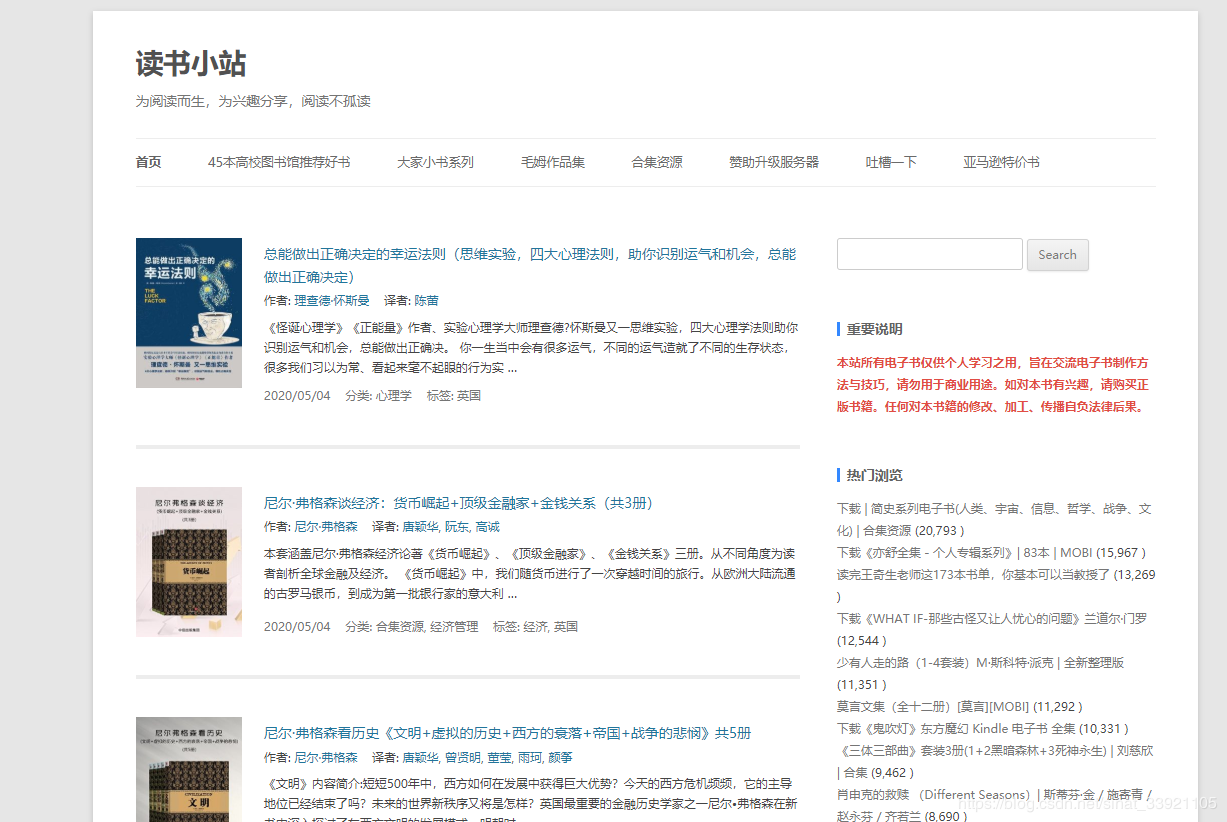This screenshot has height=822, width=1227.
Task: Open post title 总能做出正确决定的幸运法则
Action: (x=530, y=265)
